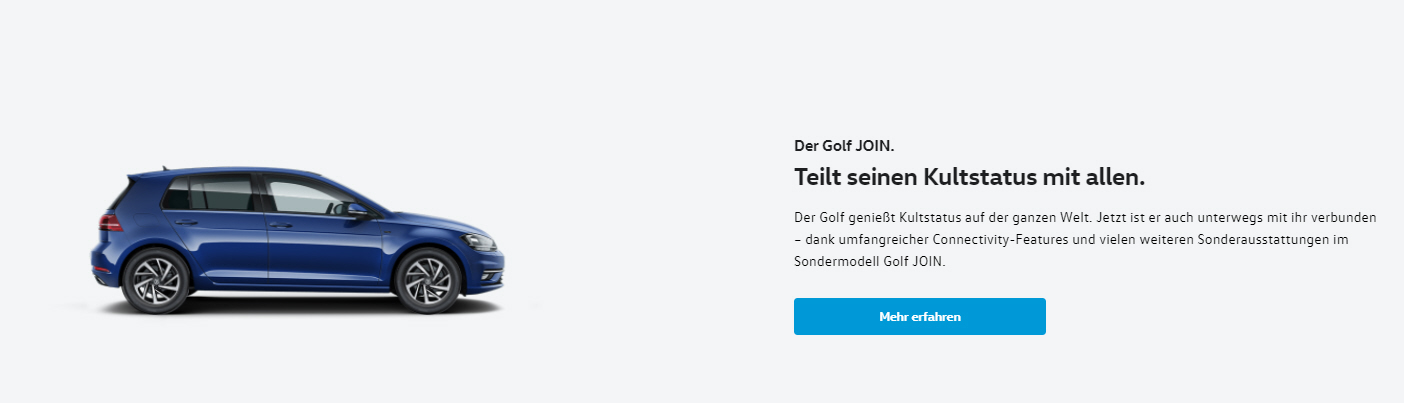Click the heading "Teilt seinen Kultstatus mit allen."

point(969,177)
